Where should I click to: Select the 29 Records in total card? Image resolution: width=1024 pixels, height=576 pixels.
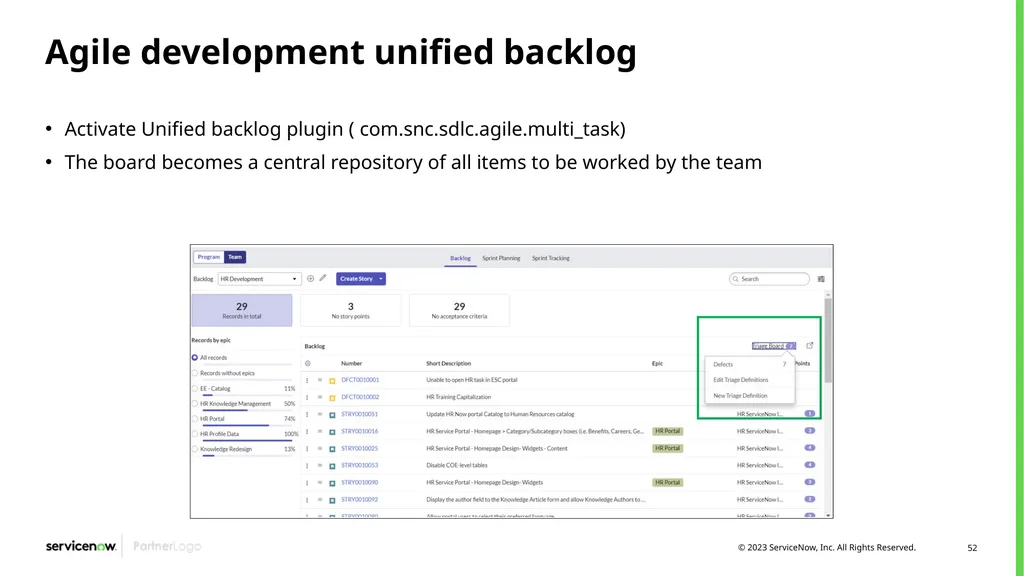(242, 310)
